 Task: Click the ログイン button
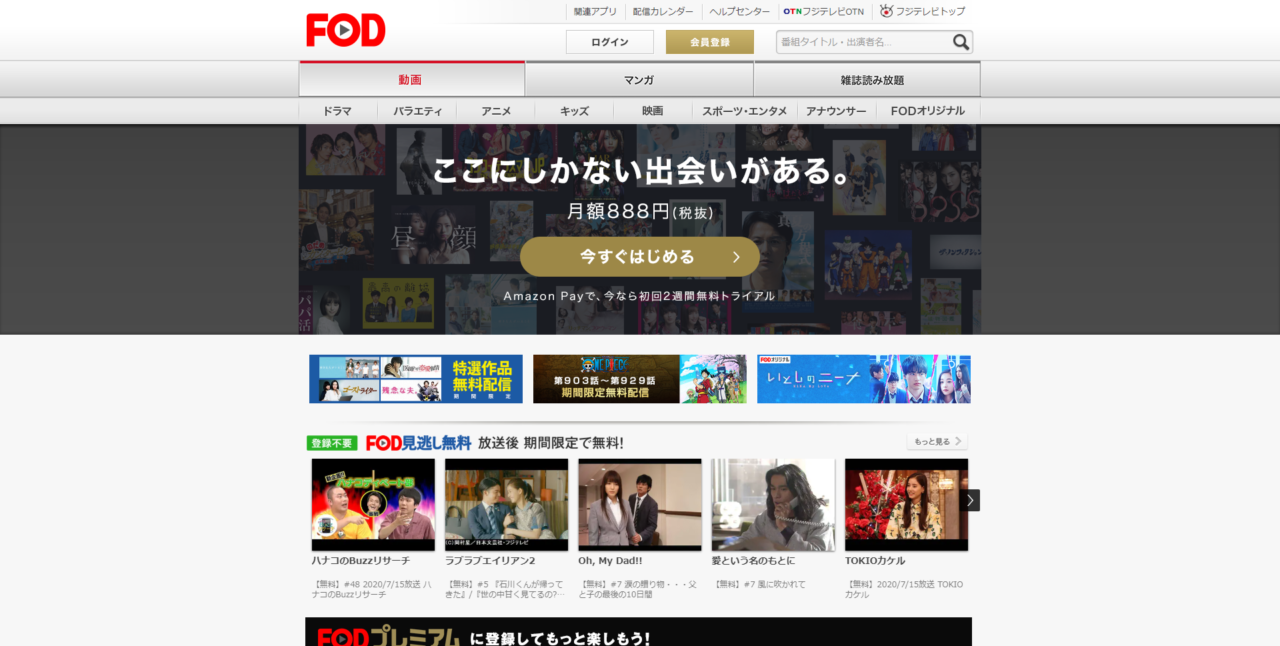click(x=610, y=42)
